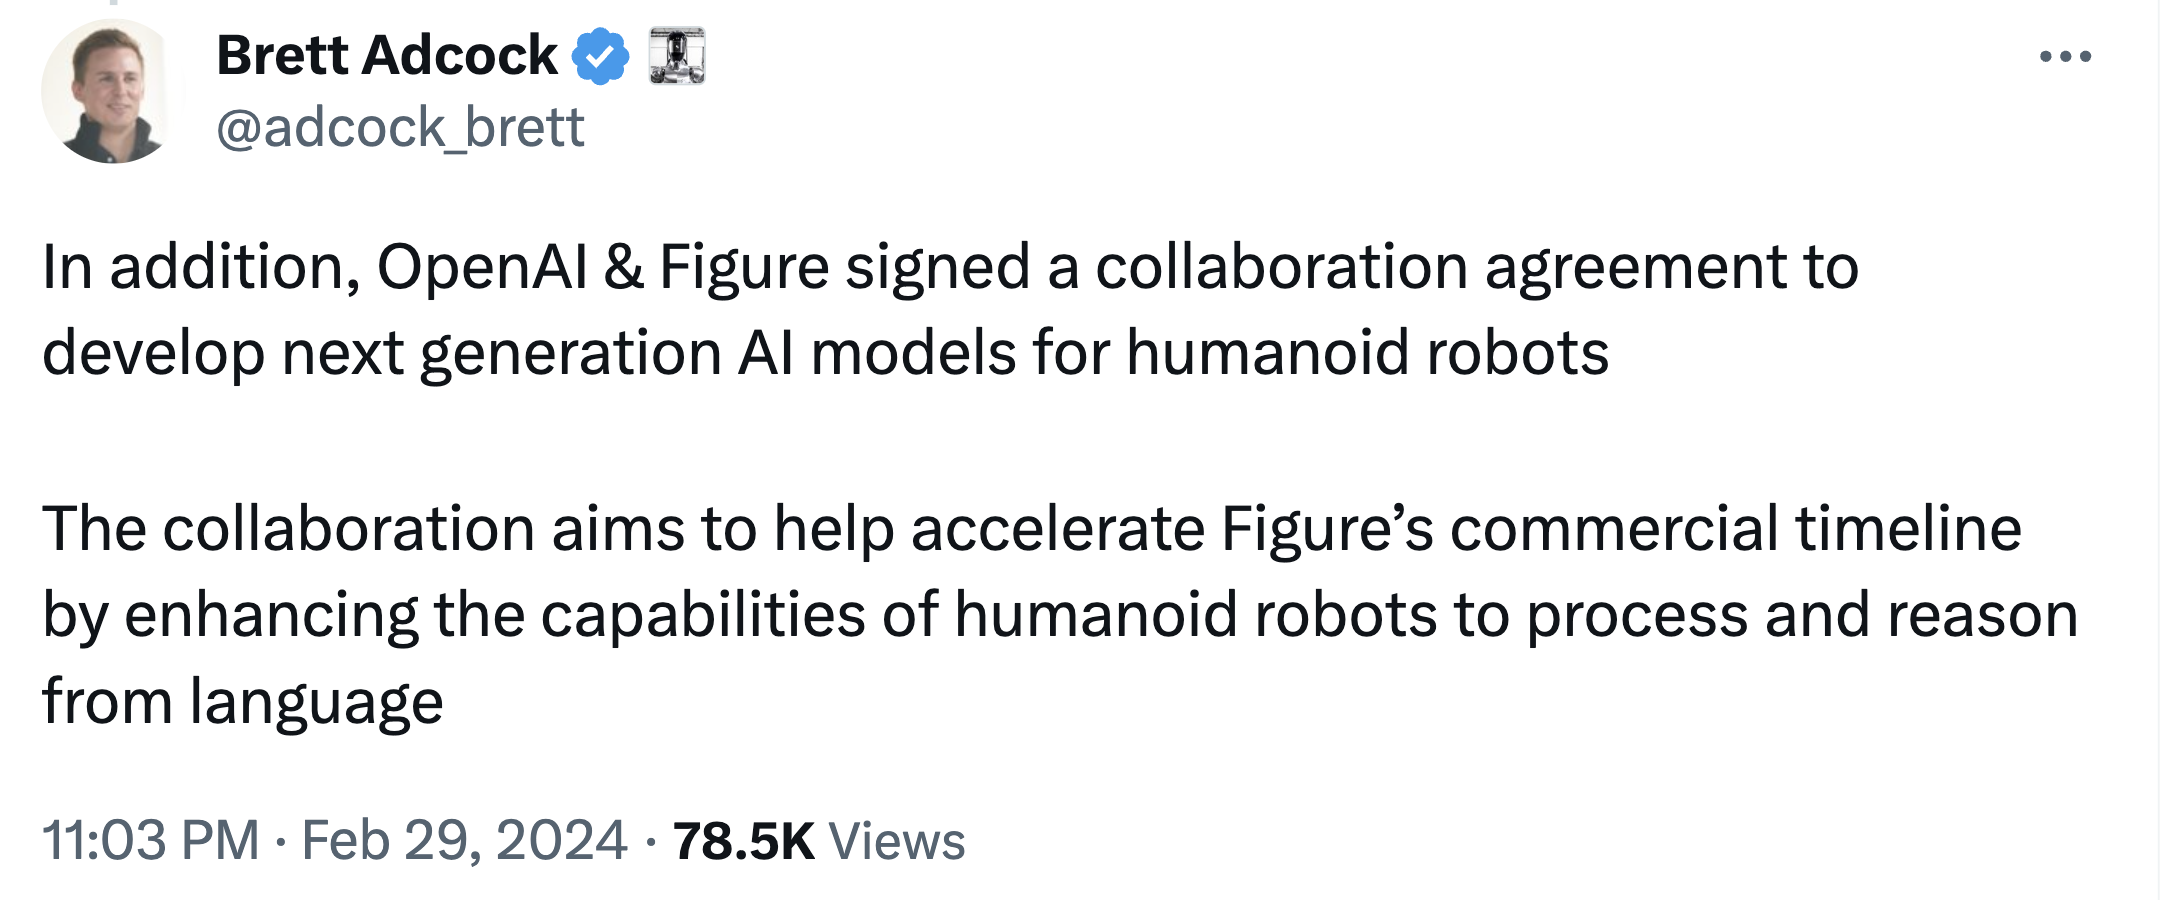Viewport: 2178px width, 900px height.
Task: Click the word OpenAI in the tweet
Action: pyautogui.click(x=482, y=268)
